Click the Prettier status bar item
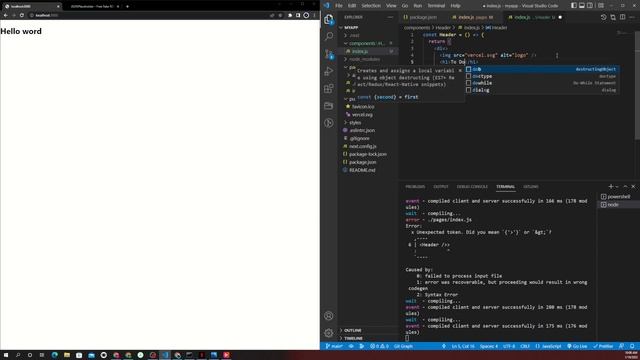 point(603,346)
